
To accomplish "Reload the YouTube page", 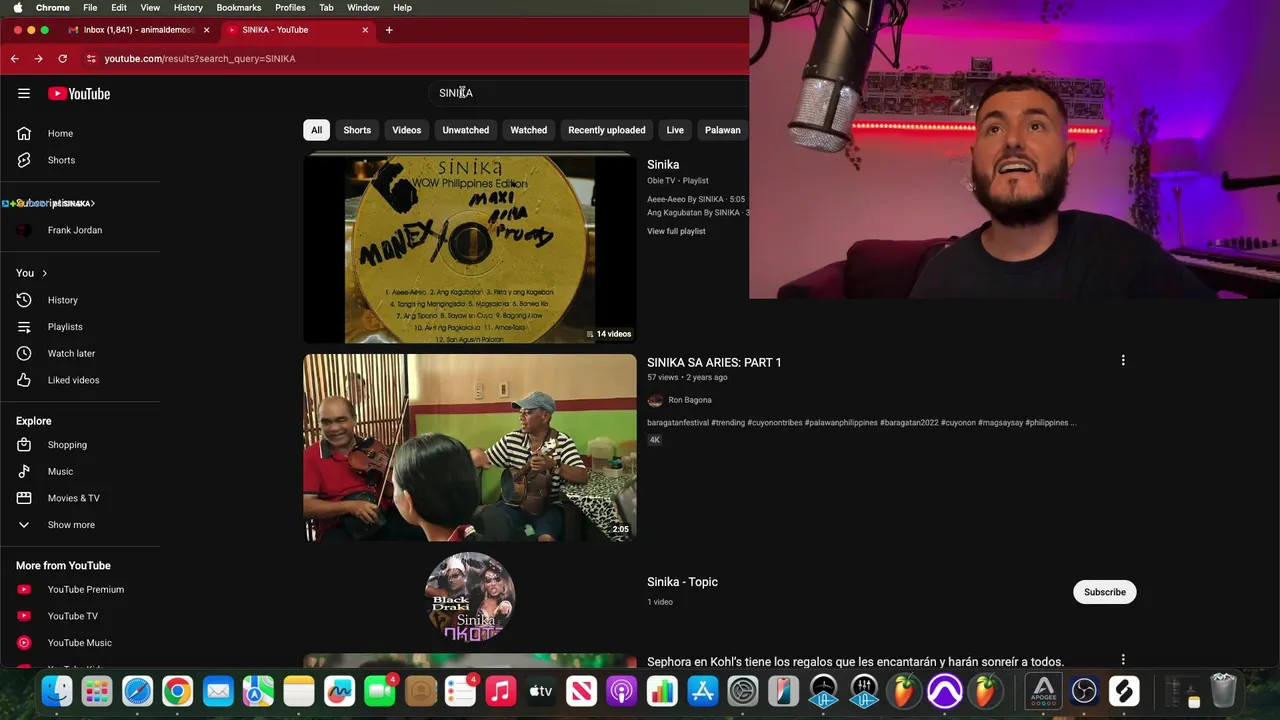I will (x=62, y=59).
